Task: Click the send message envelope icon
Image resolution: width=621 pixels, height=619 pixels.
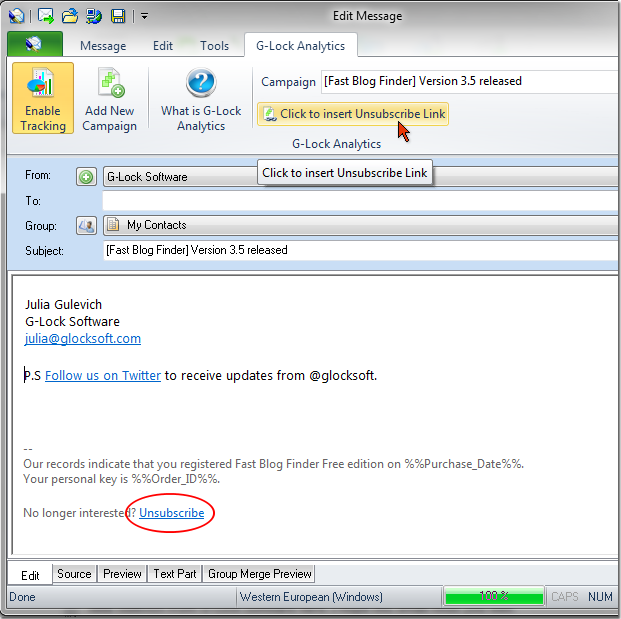Action: pyautogui.click(x=46, y=16)
